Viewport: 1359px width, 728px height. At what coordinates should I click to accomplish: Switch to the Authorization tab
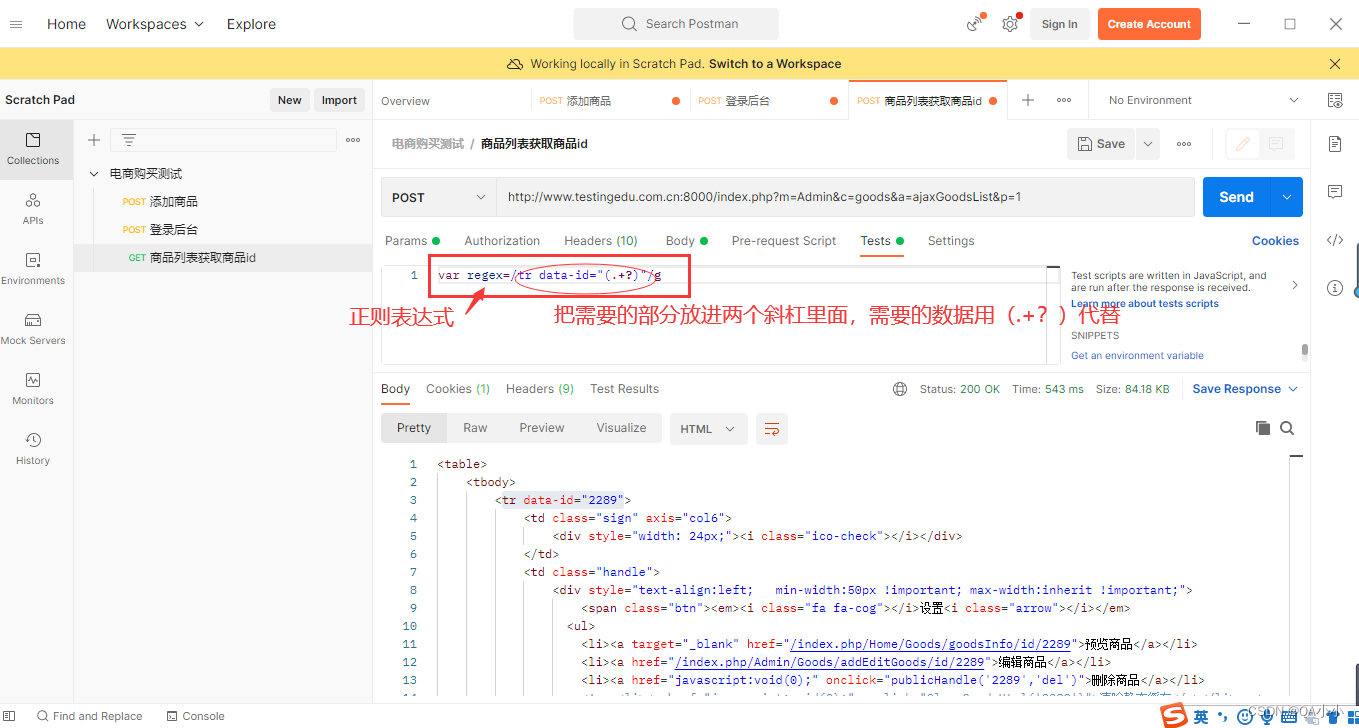502,241
